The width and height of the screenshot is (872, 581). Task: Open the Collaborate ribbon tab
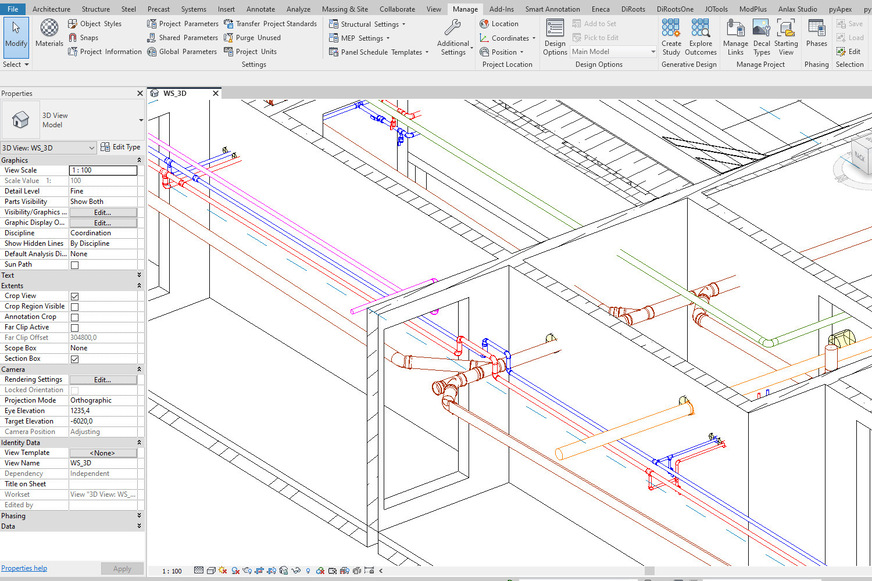(x=397, y=9)
